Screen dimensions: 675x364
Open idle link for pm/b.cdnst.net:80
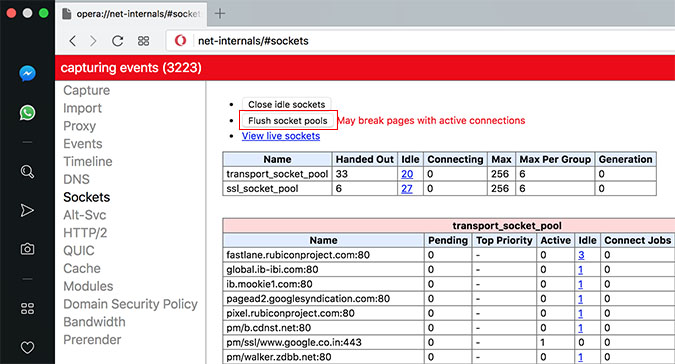click(x=580, y=328)
